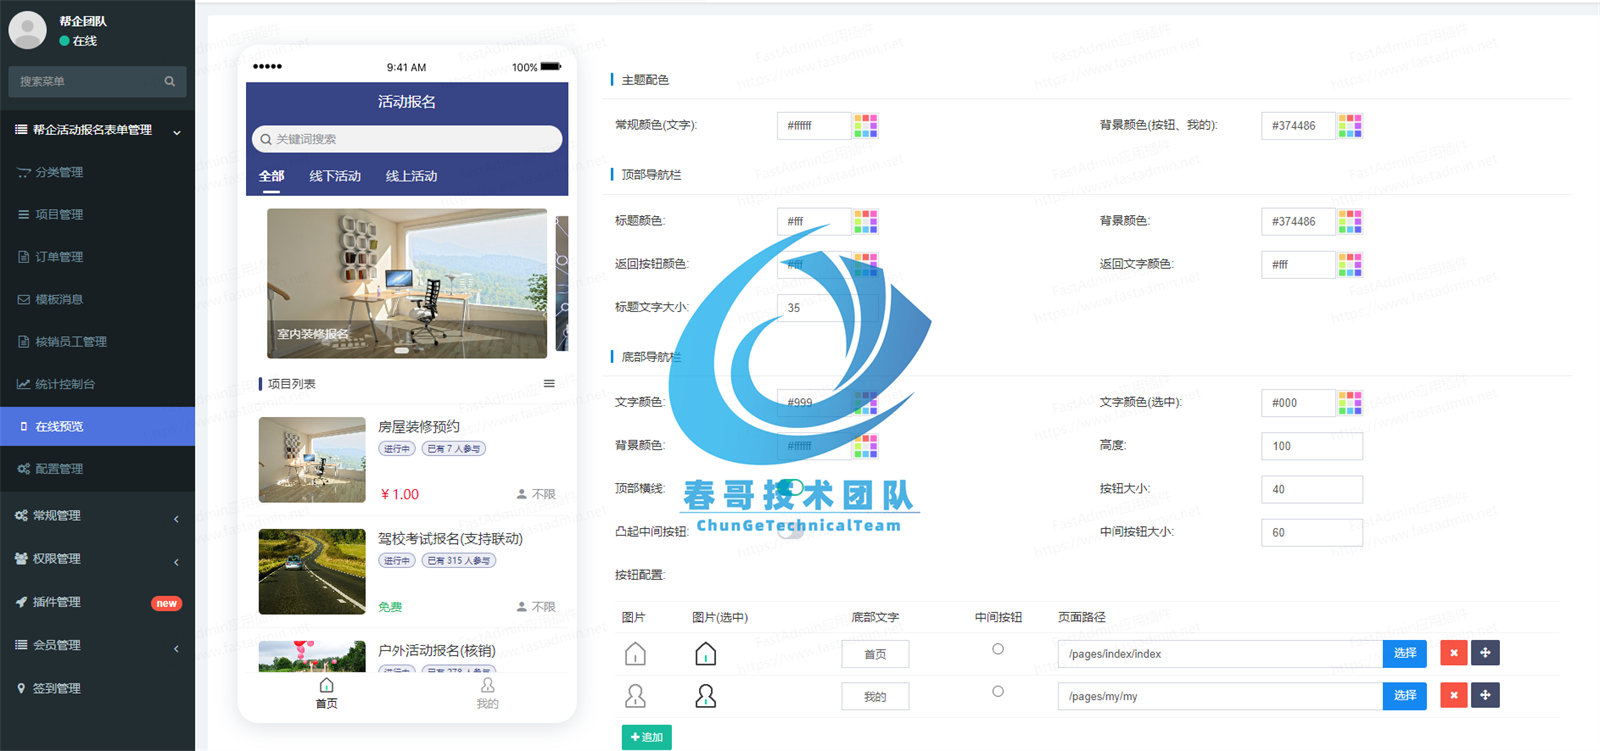Click the 我的 bottom text field

click(875, 696)
